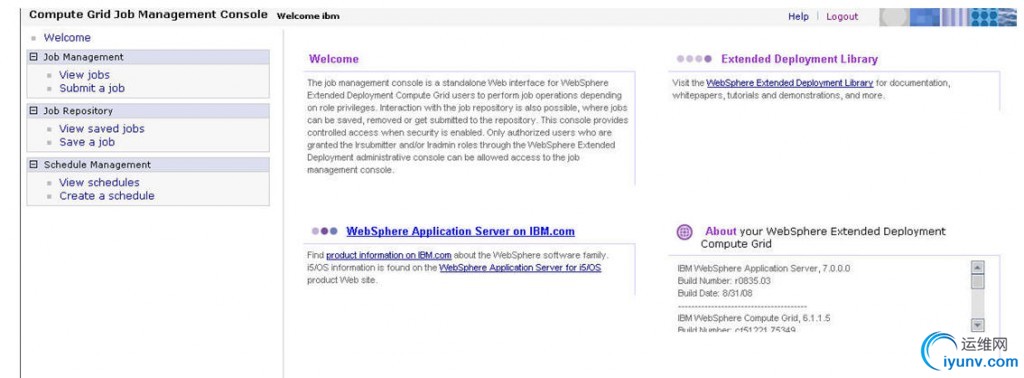The width and height of the screenshot is (1024, 378).
Task: Click the Help link
Action: tap(798, 16)
